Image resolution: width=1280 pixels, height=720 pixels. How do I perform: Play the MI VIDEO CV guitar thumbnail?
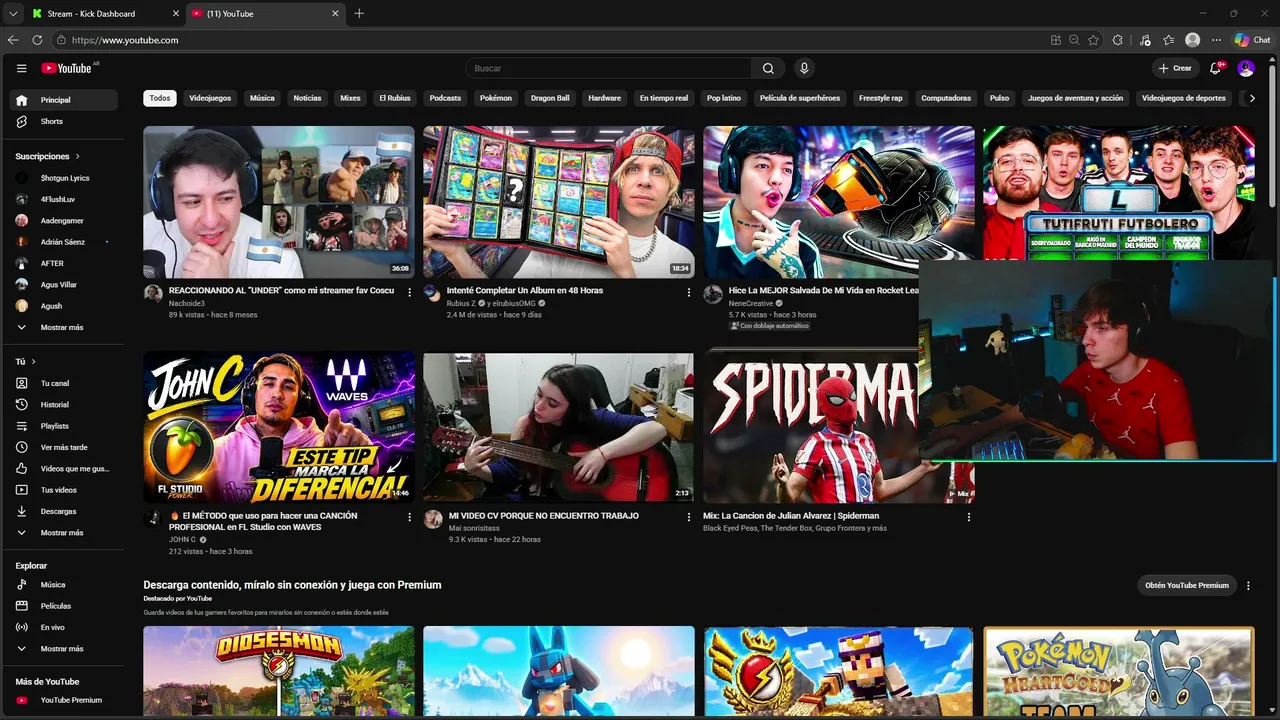(x=558, y=427)
